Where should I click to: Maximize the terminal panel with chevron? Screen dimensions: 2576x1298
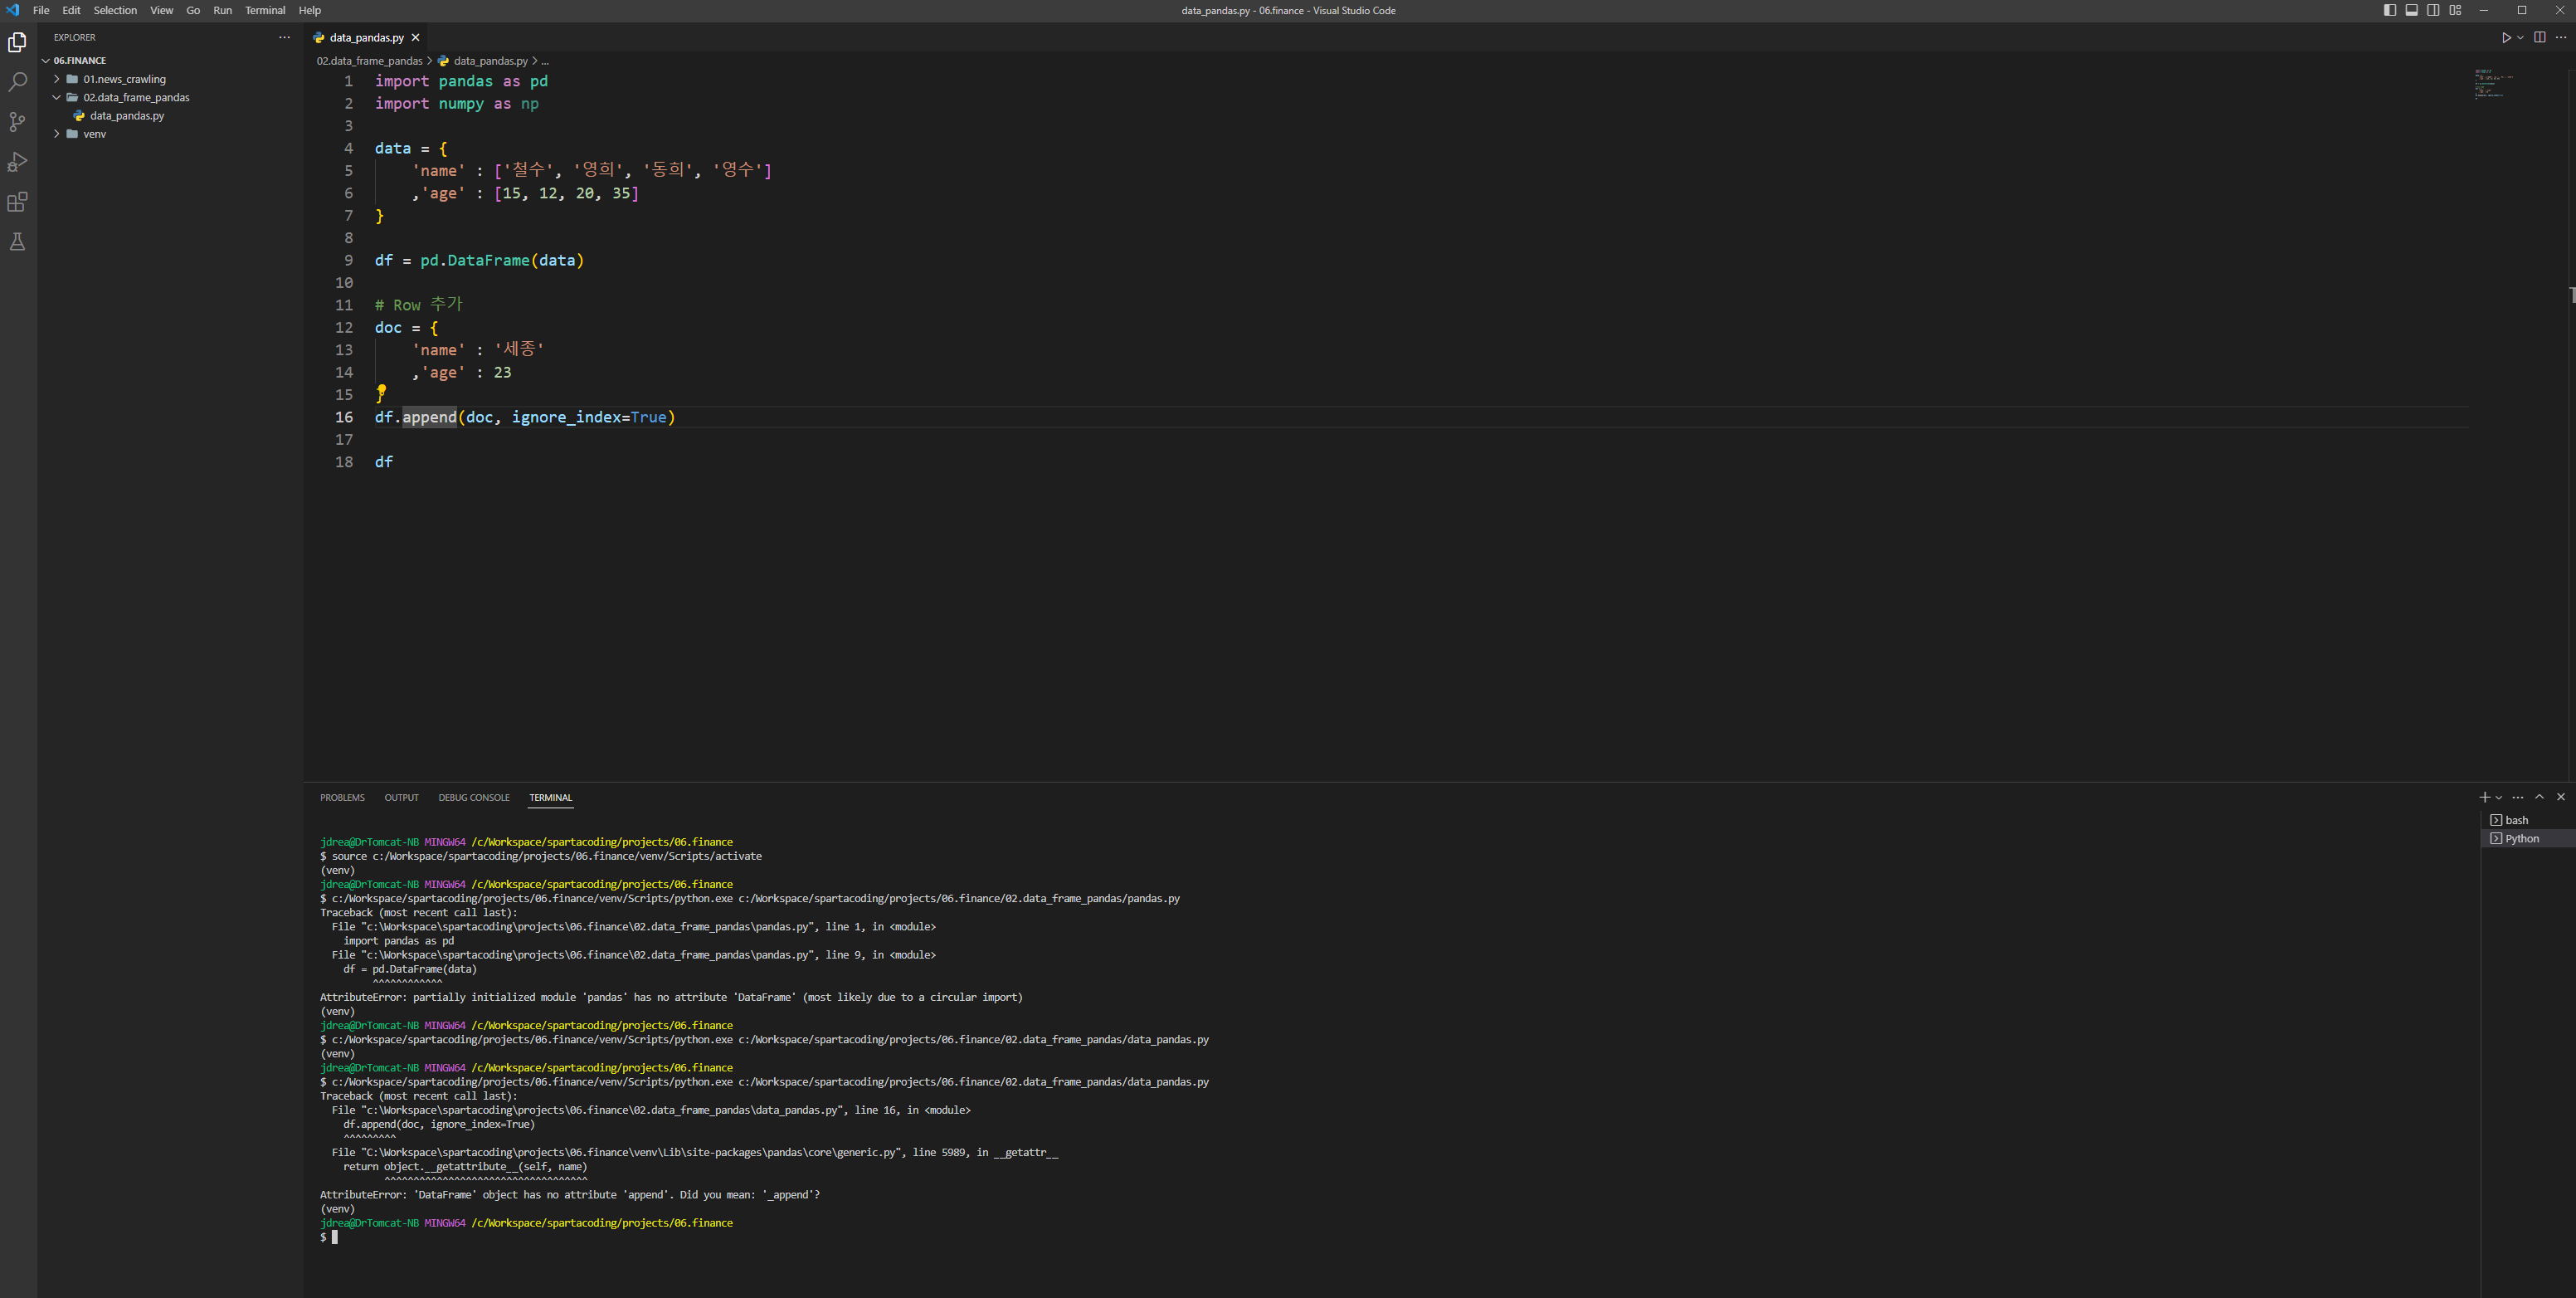click(x=2539, y=797)
